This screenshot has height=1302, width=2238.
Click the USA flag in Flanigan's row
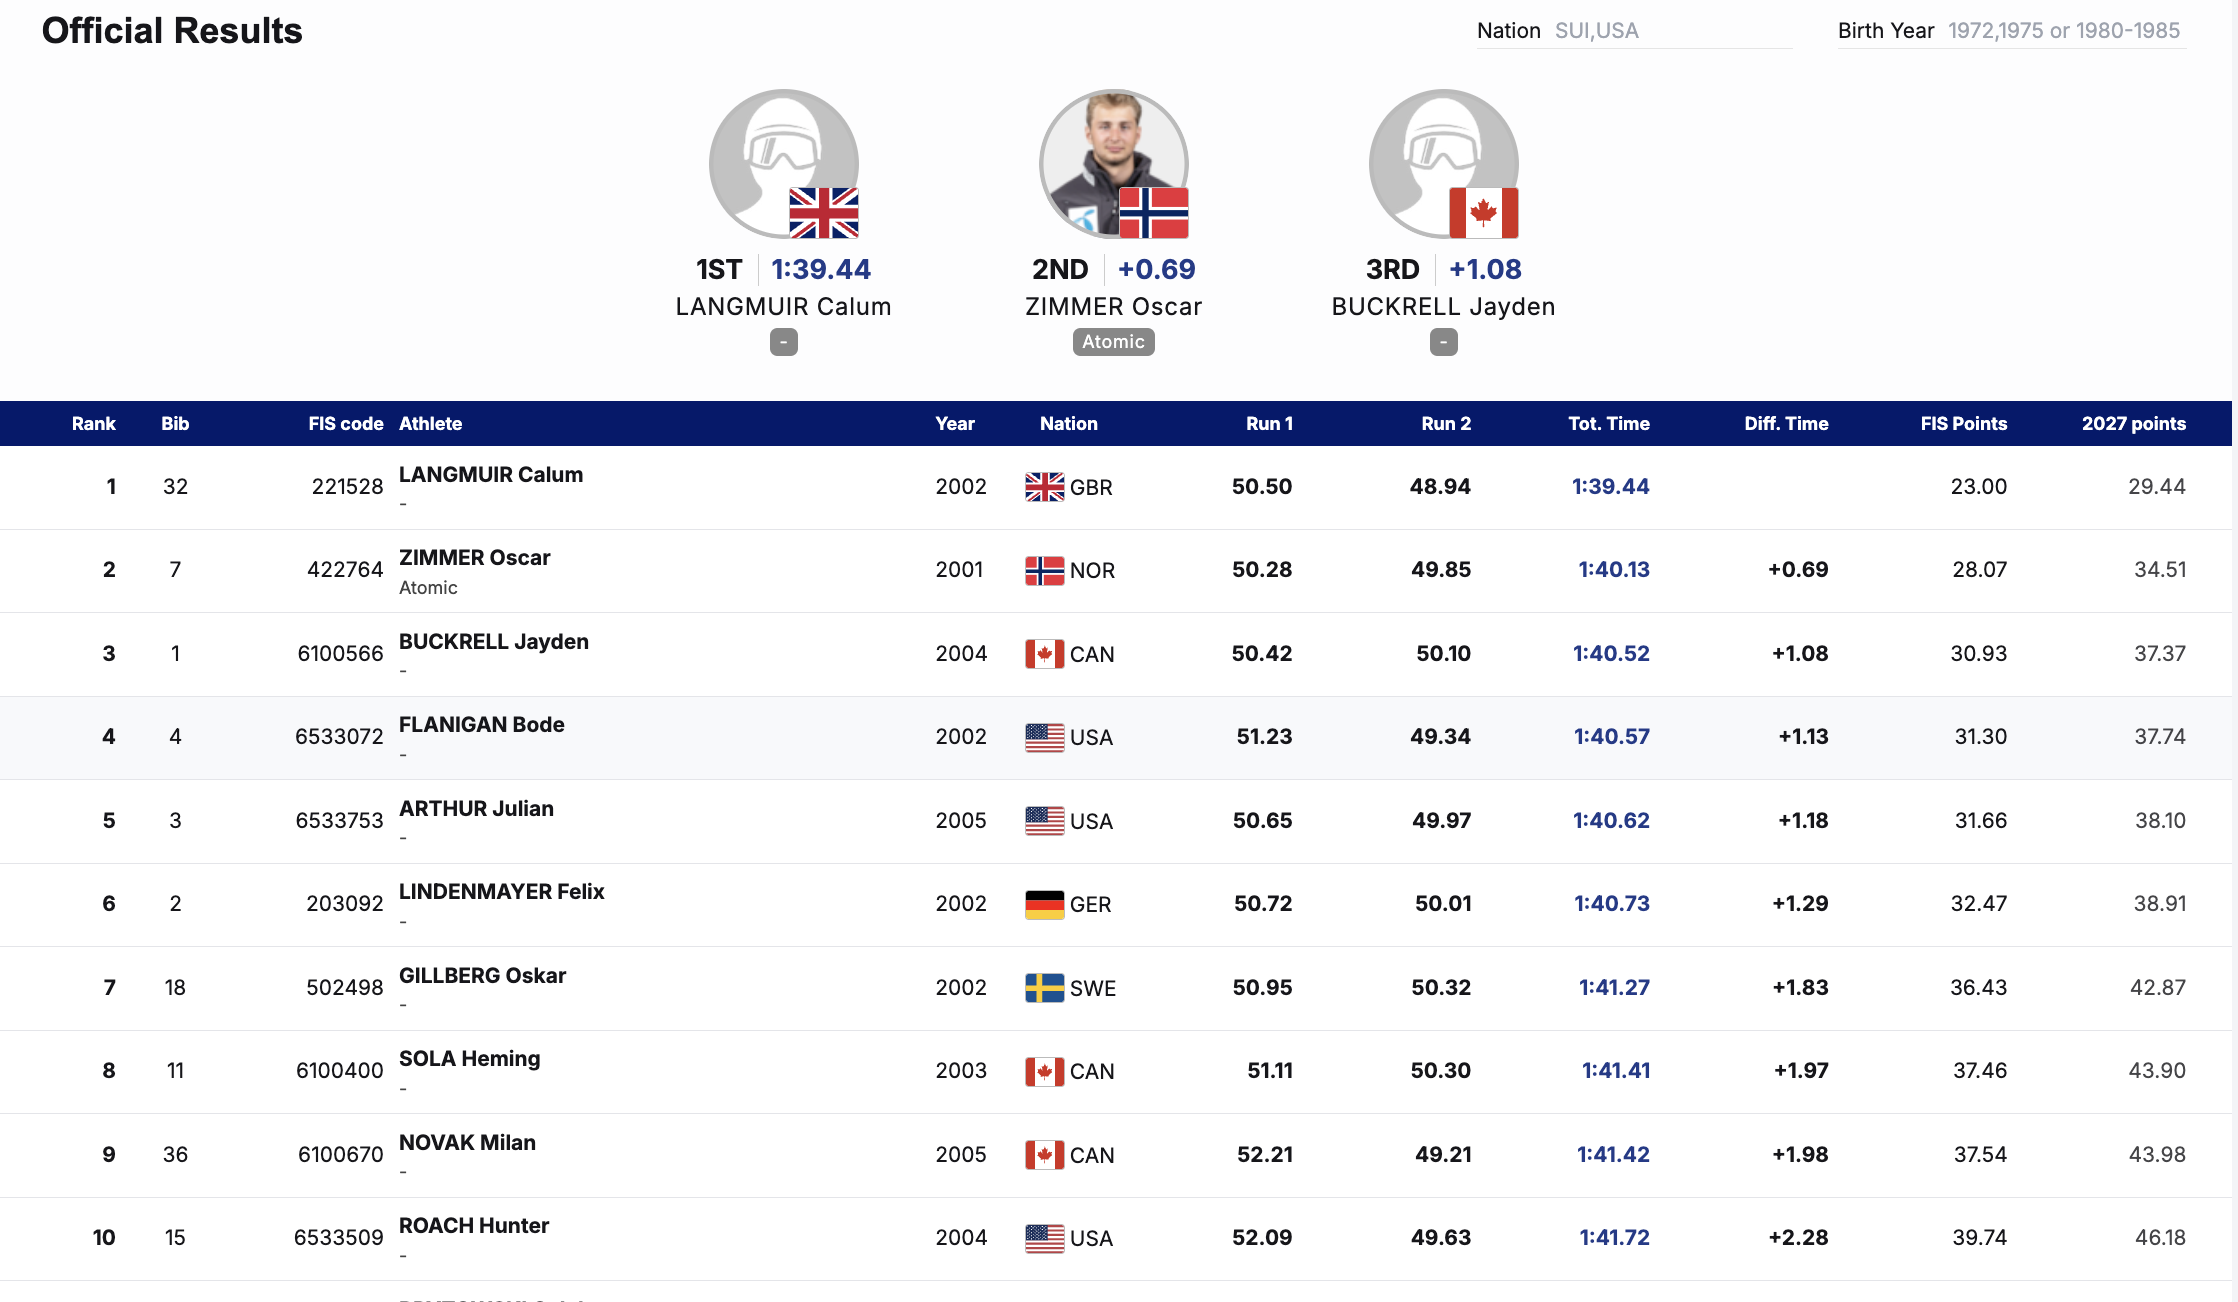pyautogui.click(x=1044, y=737)
